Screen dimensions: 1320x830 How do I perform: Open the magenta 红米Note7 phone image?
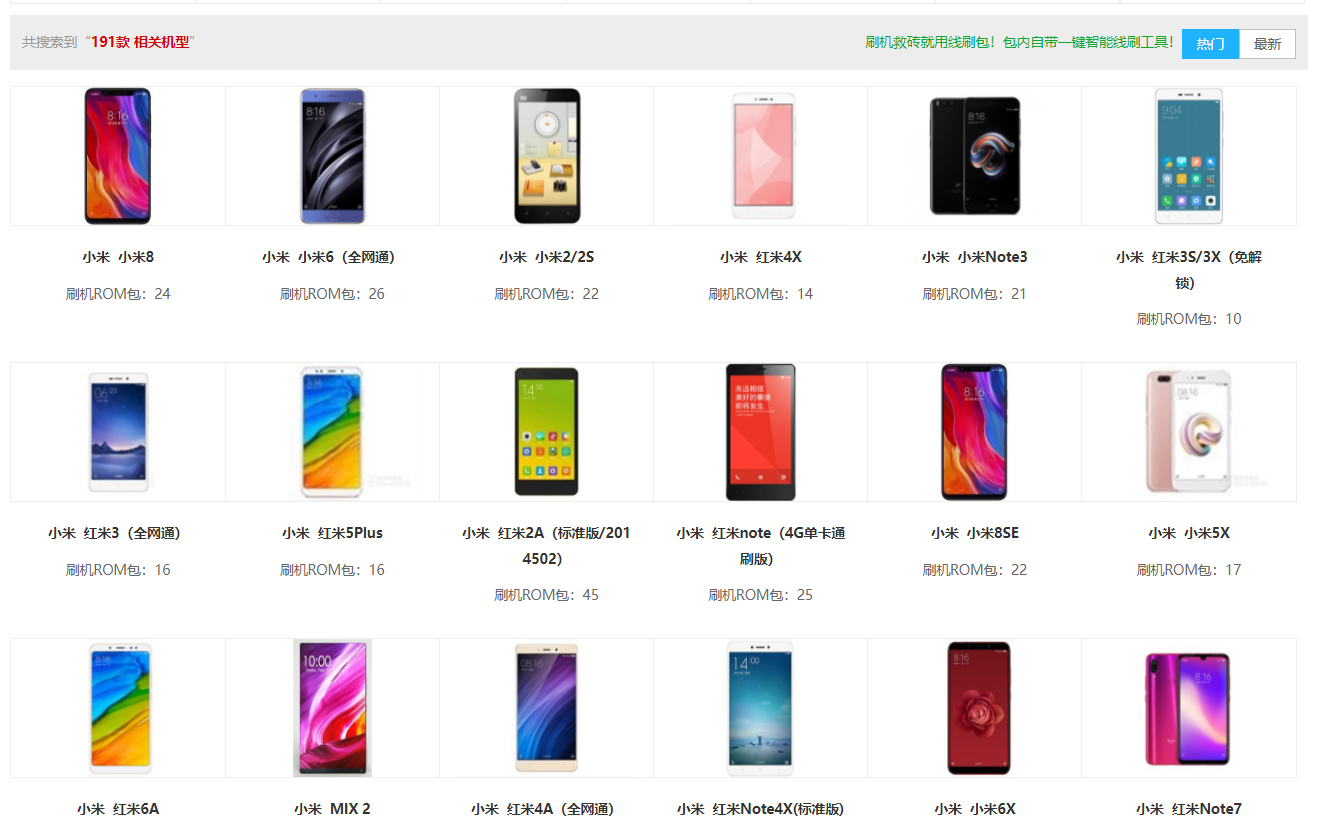[x=1189, y=708]
